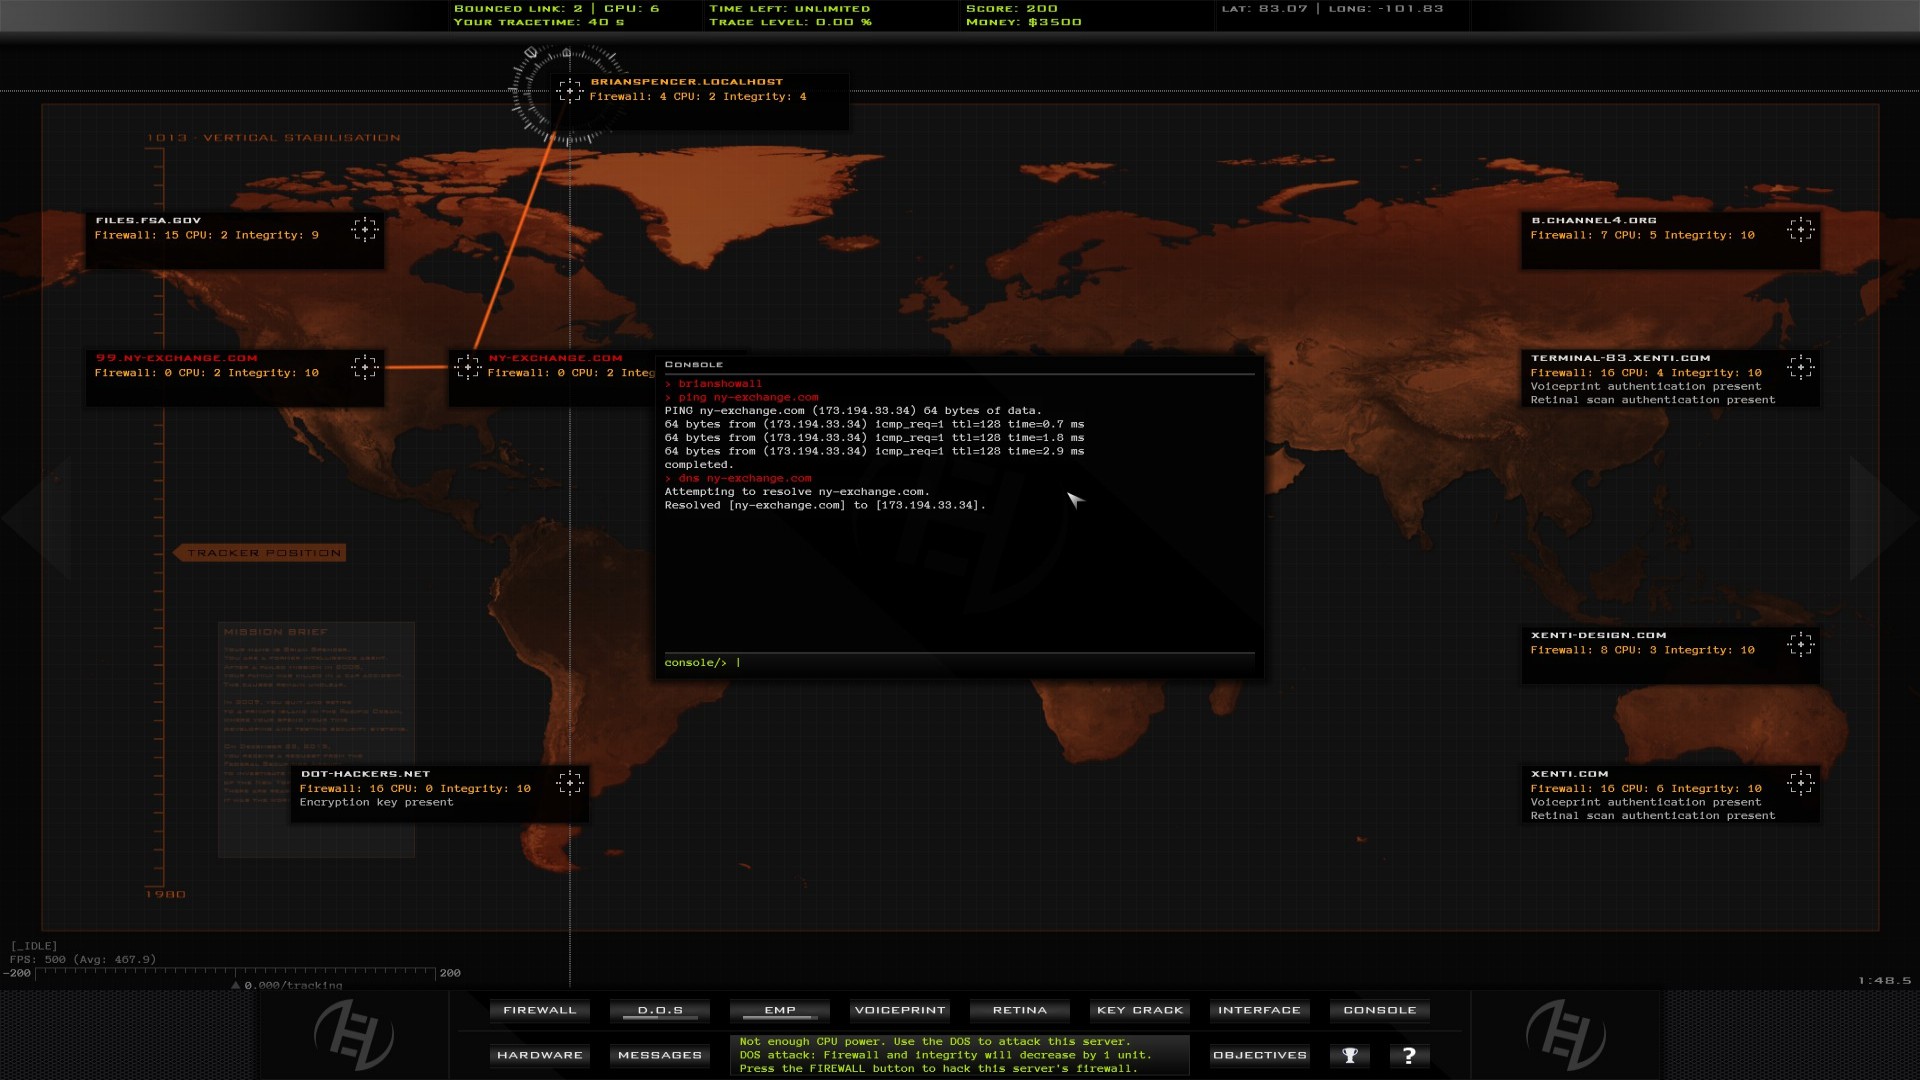
Task: Open the help question mark icon
Action: 1410,1055
